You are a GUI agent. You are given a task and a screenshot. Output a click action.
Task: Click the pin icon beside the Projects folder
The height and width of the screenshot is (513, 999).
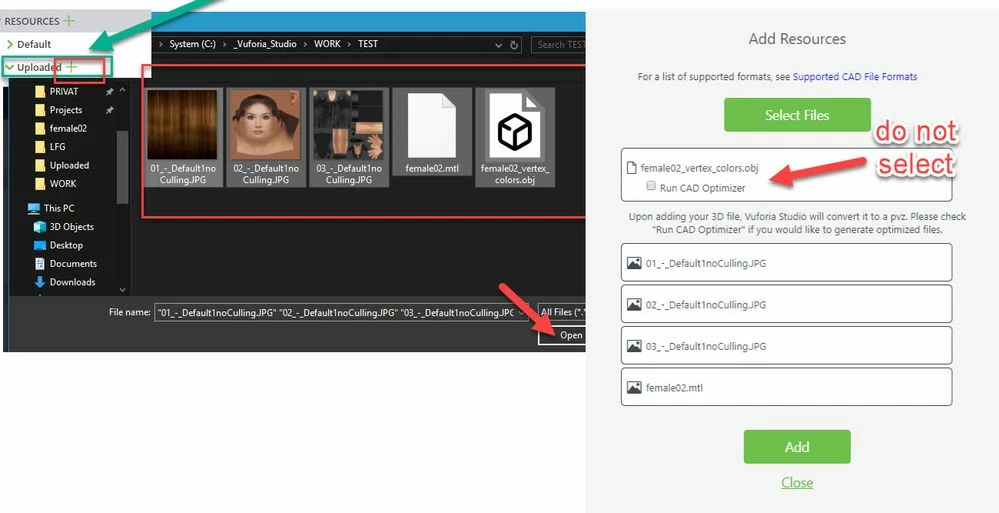pos(109,110)
